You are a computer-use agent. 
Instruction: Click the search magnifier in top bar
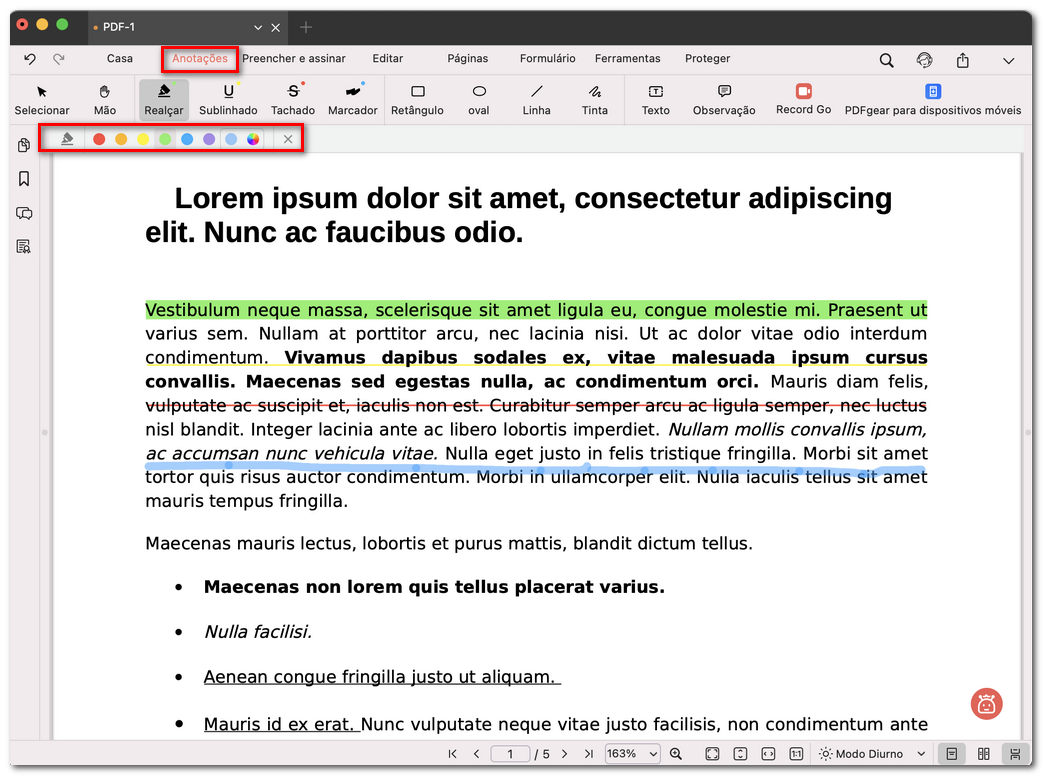click(886, 60)
